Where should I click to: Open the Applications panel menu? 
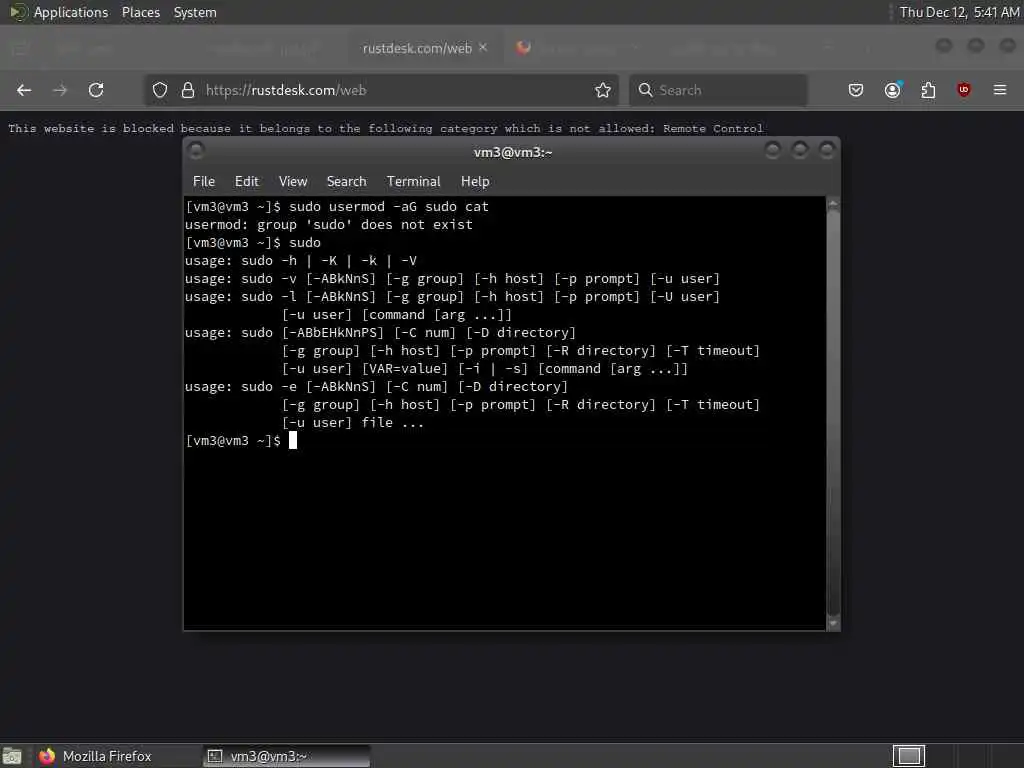coord(71,12)
